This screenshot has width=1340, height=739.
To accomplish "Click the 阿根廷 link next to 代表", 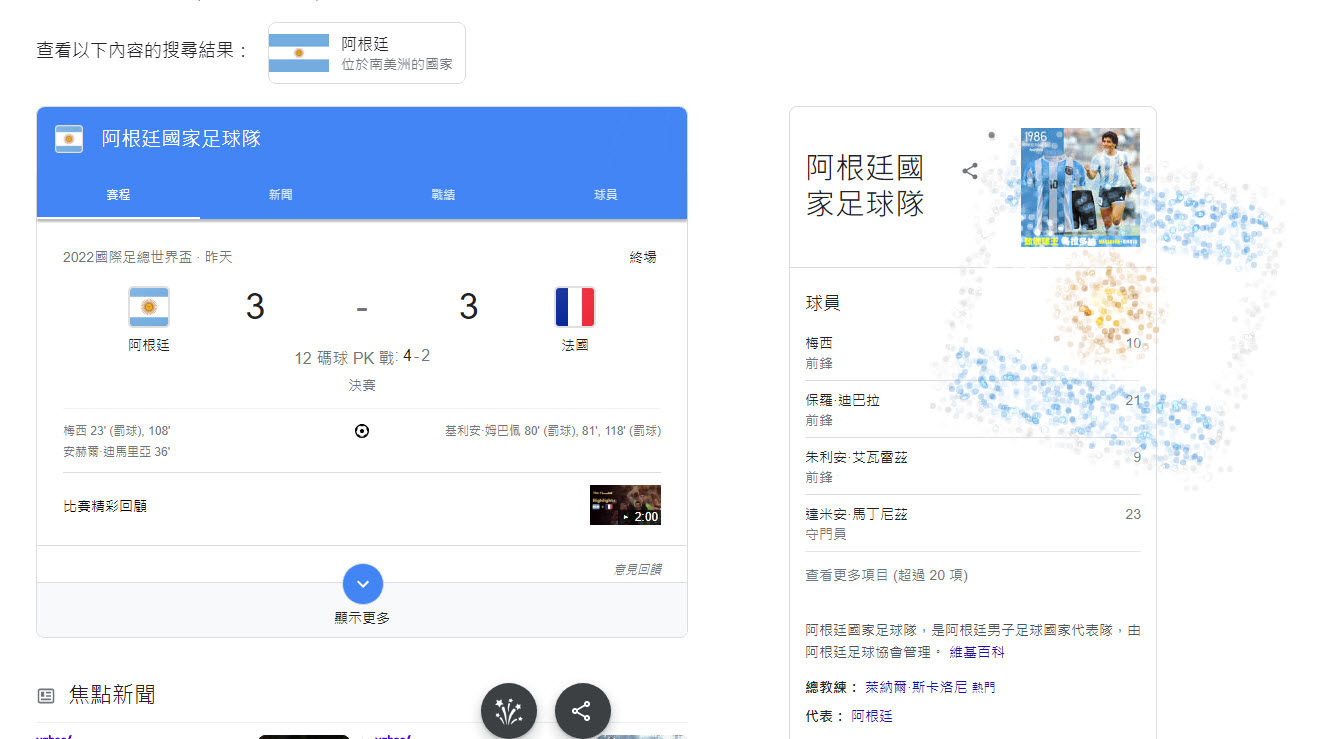I will click(872, 716).
